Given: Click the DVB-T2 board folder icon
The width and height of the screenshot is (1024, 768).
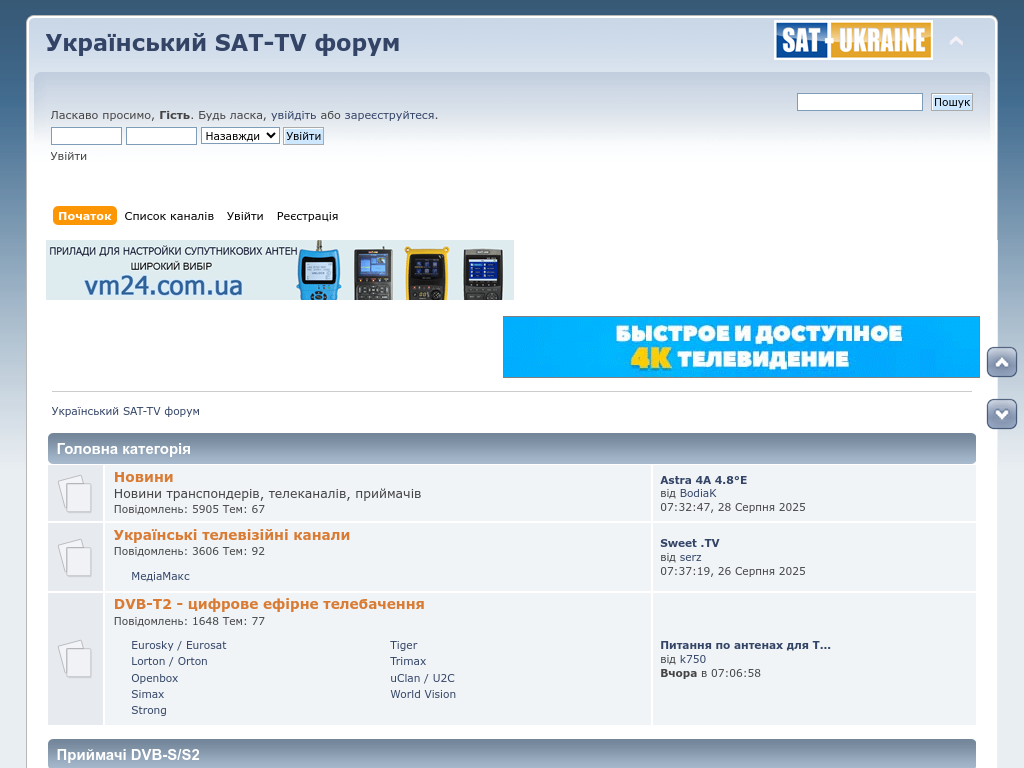Looking at the screenshot, I should tap(75, 659).
